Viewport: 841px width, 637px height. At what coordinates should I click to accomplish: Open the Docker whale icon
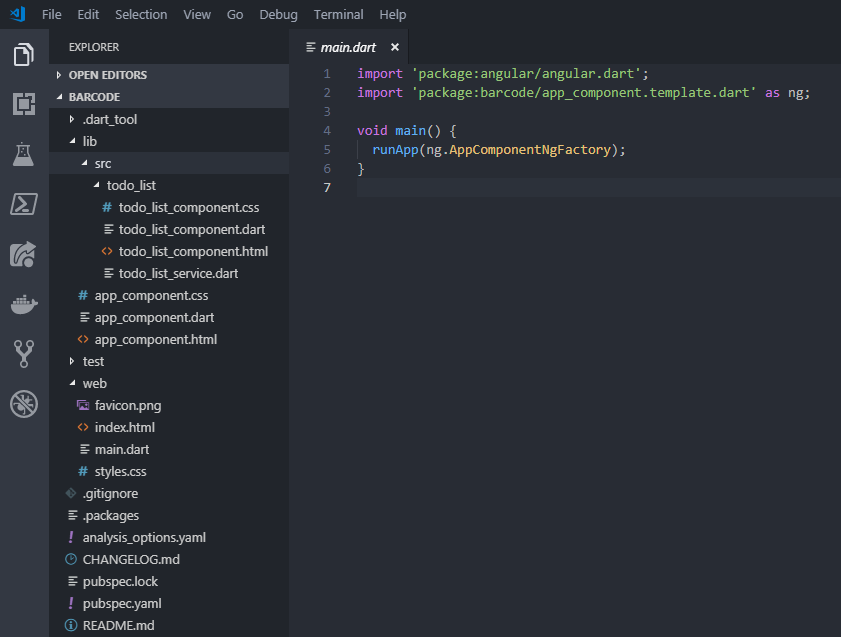pos(24,304)
